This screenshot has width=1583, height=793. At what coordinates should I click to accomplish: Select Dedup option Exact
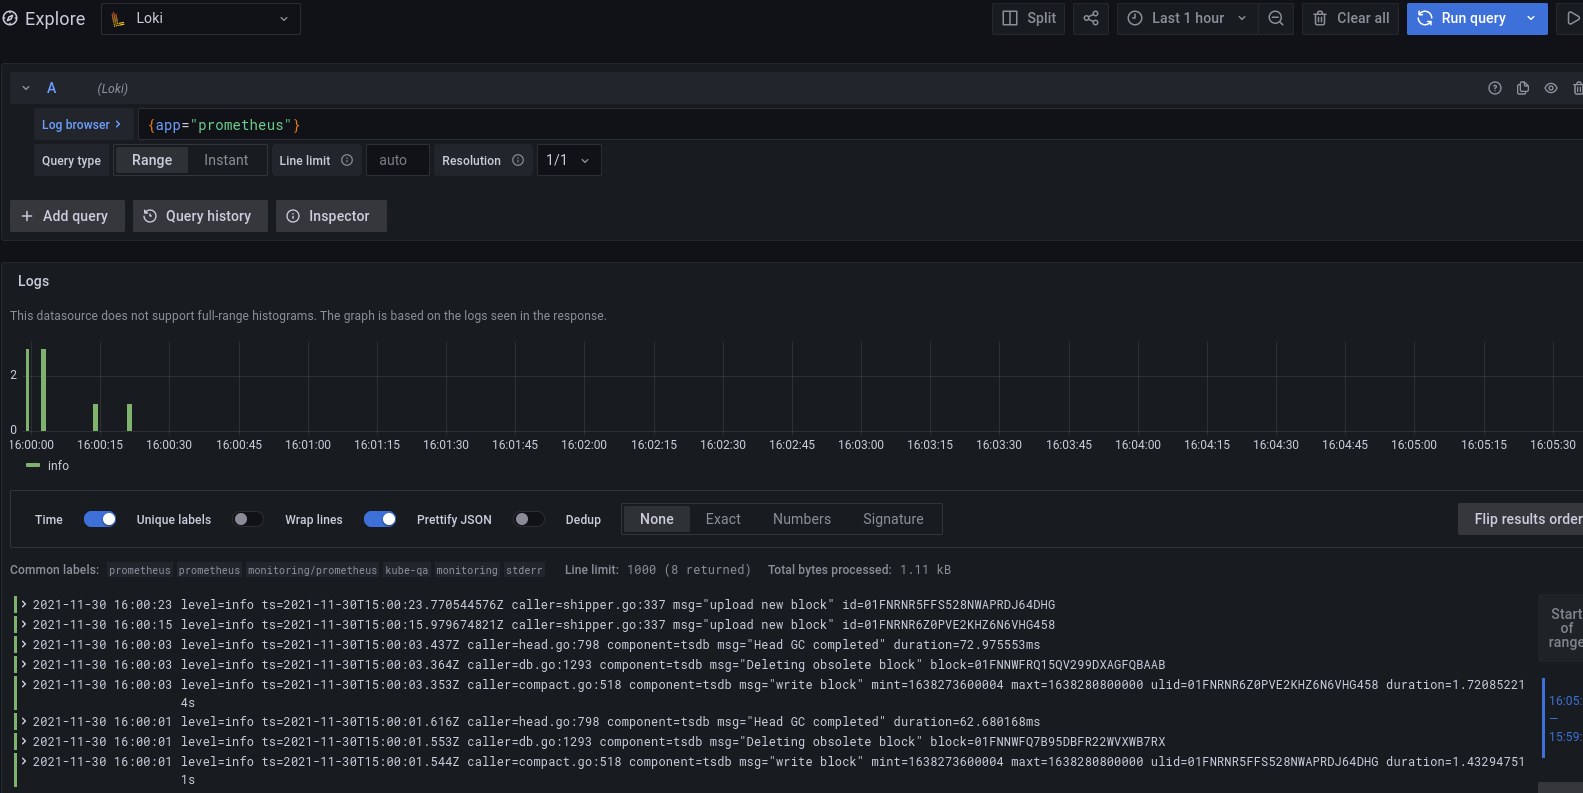coord(723,519)
